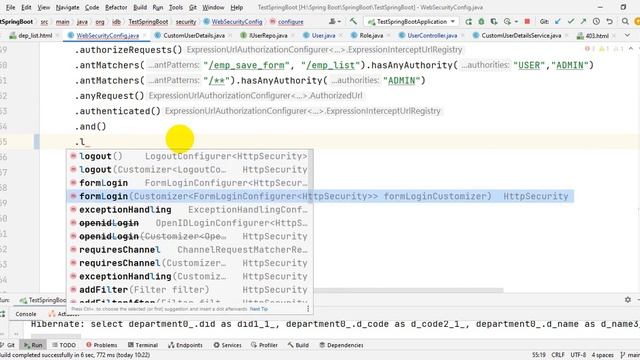The height and width of the screenshot is (360, 640).
Task: Open the Console tab in Run panel
Action: [26, 314]
